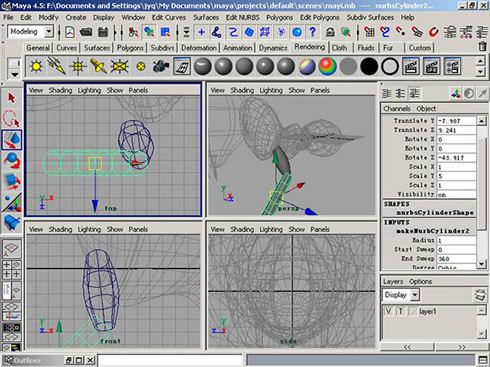The width and height of the screenshot is (490, 367).
Task: Create a point light from shelf
Action: click(x=78, y=66)
